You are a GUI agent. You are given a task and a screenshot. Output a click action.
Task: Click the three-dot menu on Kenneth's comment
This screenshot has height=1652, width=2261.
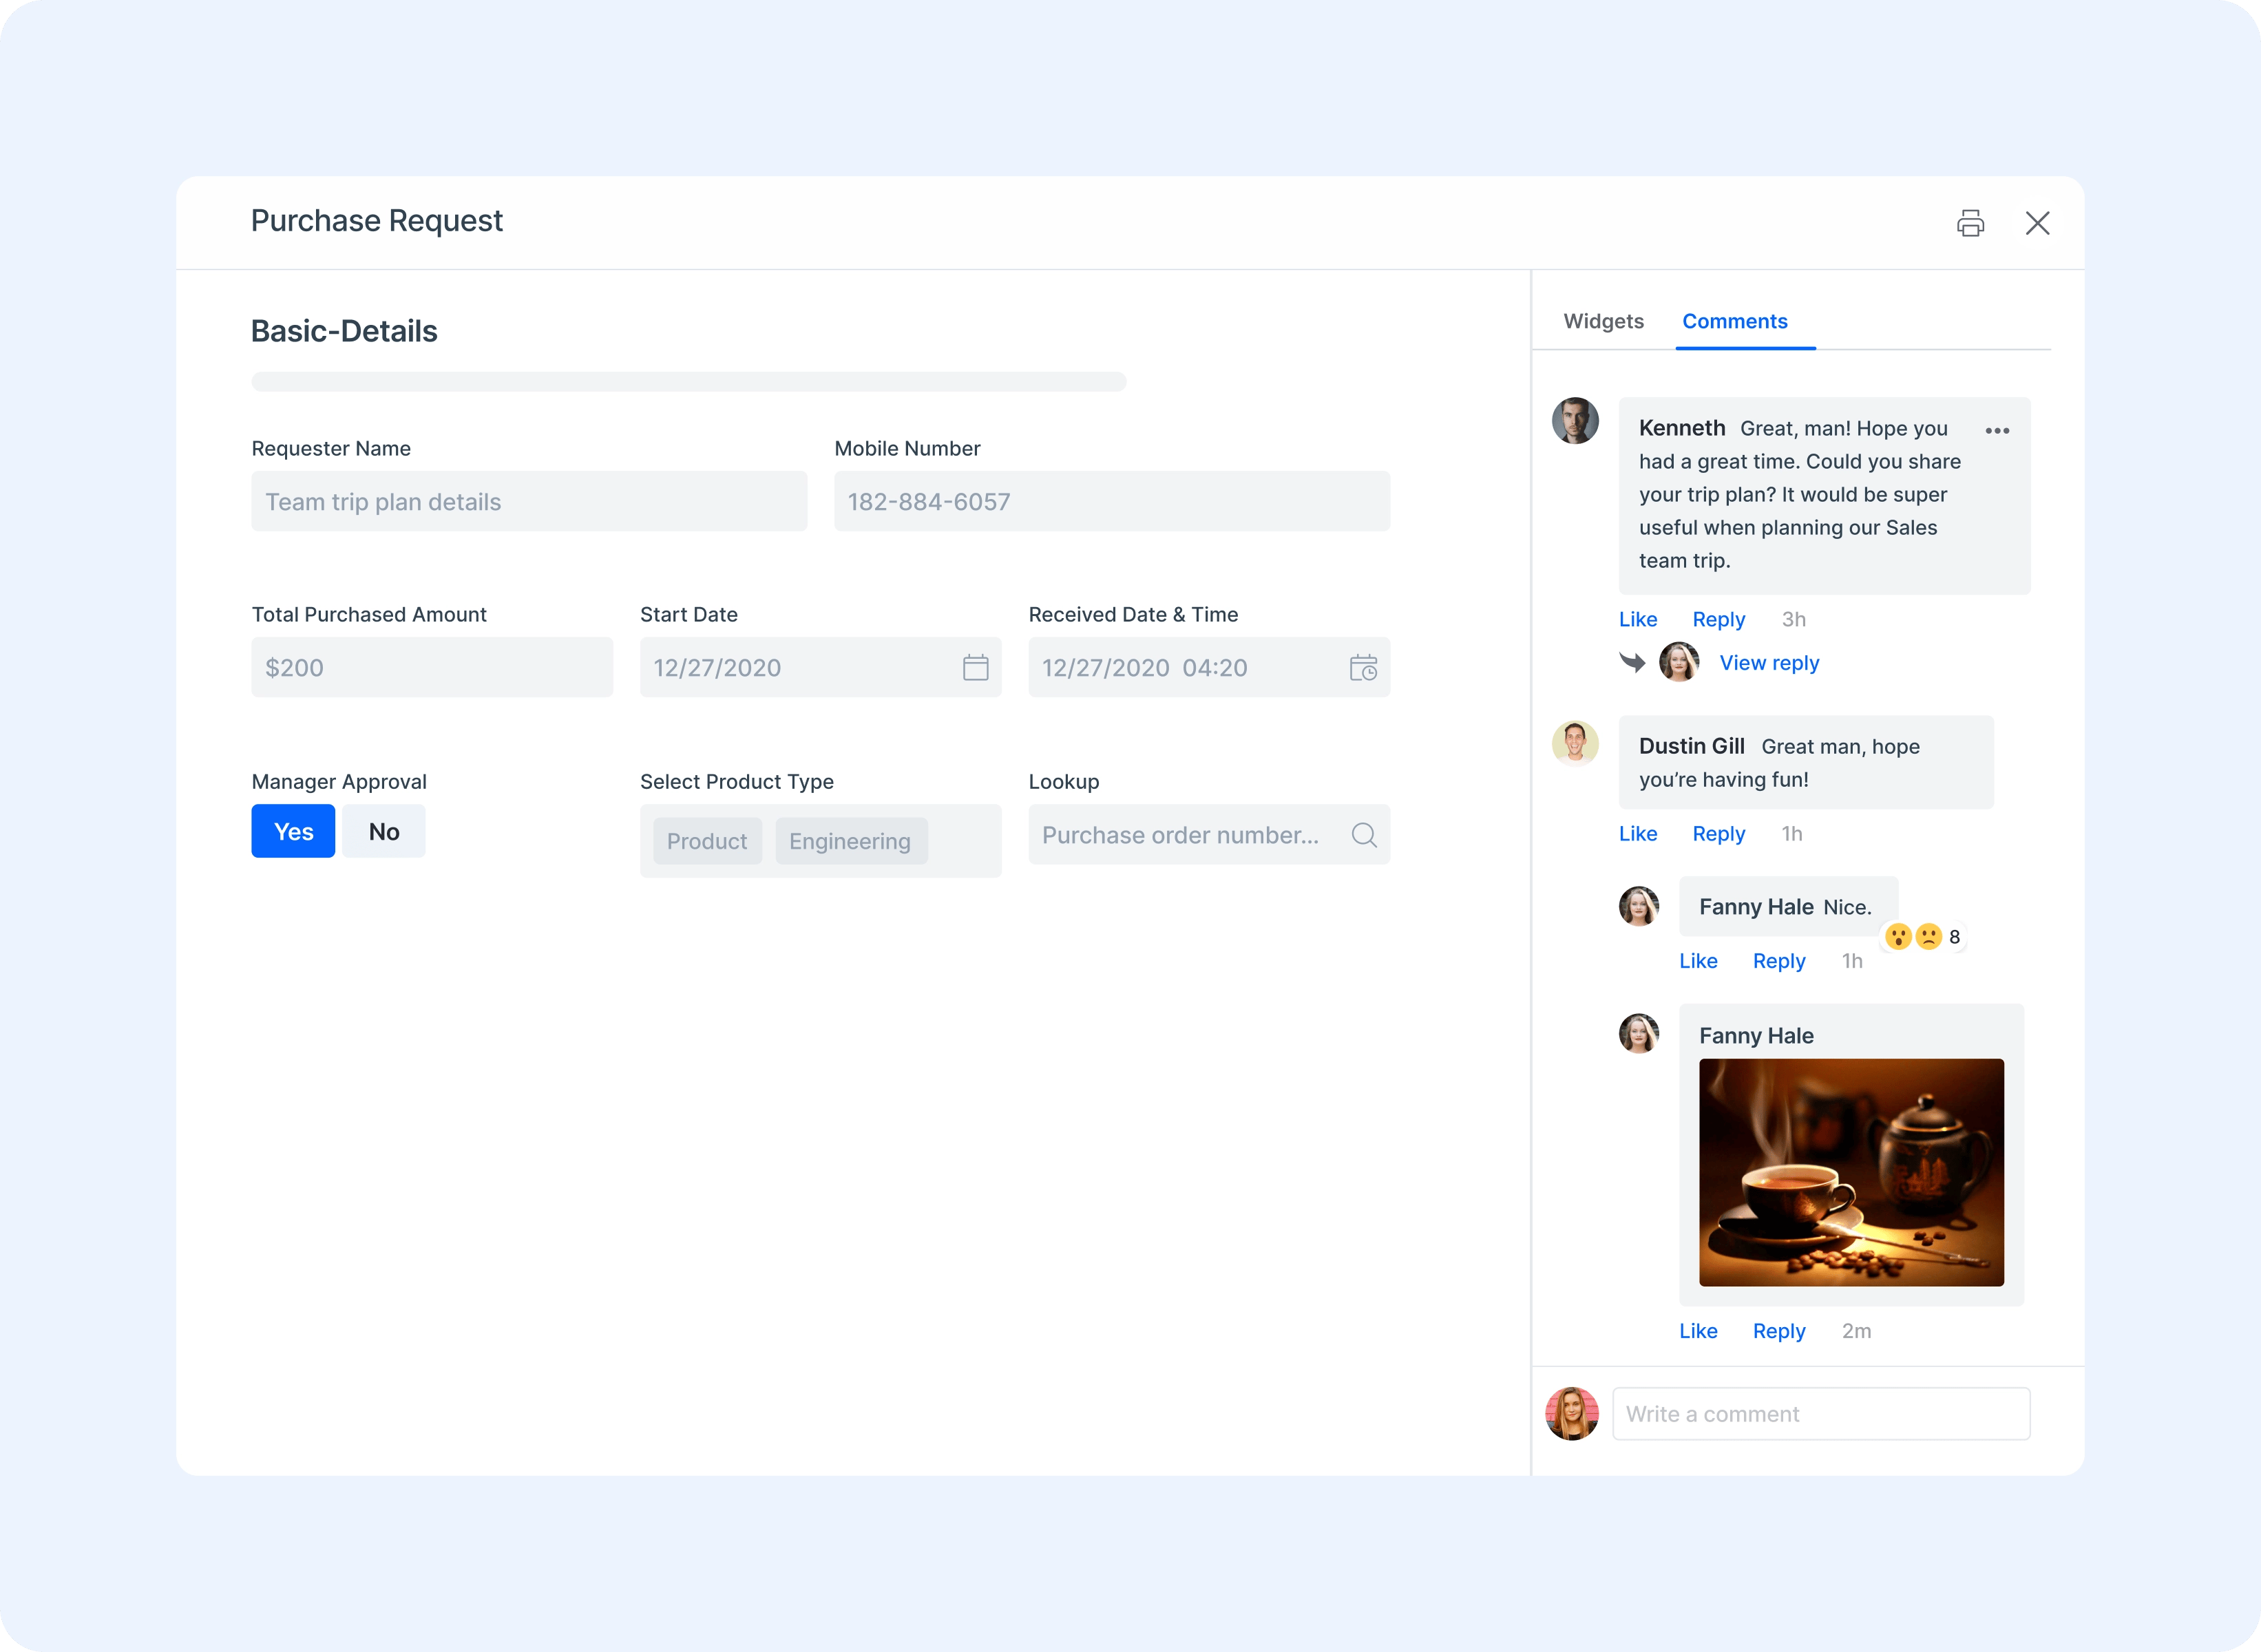tap(1999, 428)
